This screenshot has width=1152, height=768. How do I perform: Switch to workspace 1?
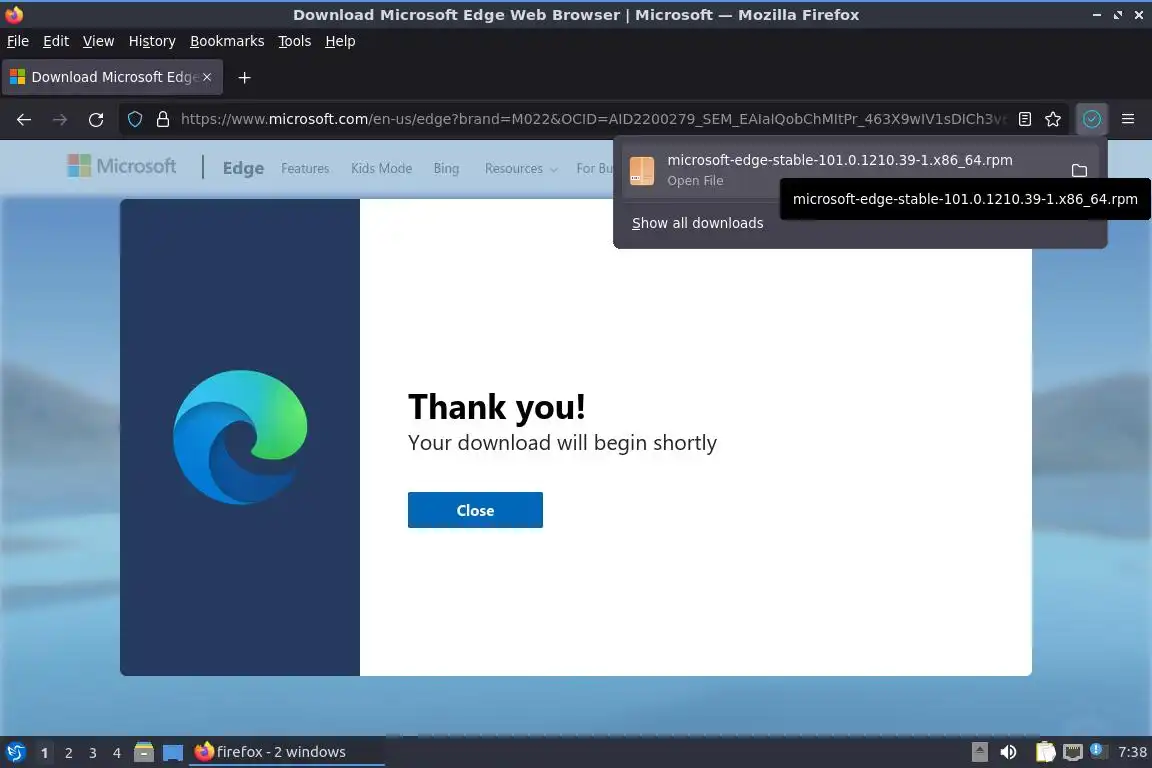coord(44,753)
